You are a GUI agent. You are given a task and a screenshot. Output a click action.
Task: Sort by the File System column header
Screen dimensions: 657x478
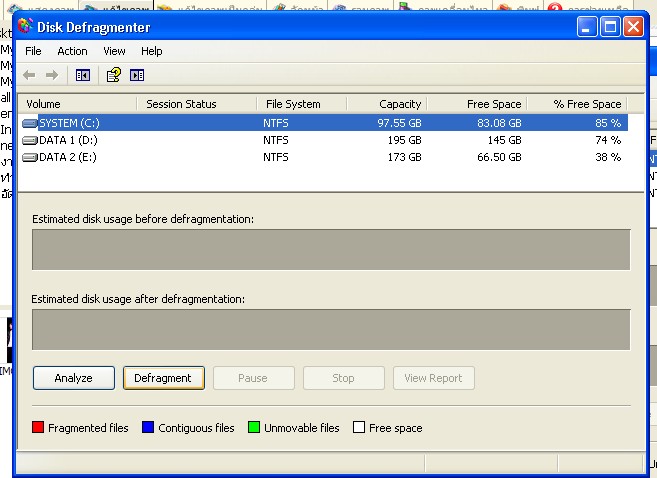(x=302, y=104)
